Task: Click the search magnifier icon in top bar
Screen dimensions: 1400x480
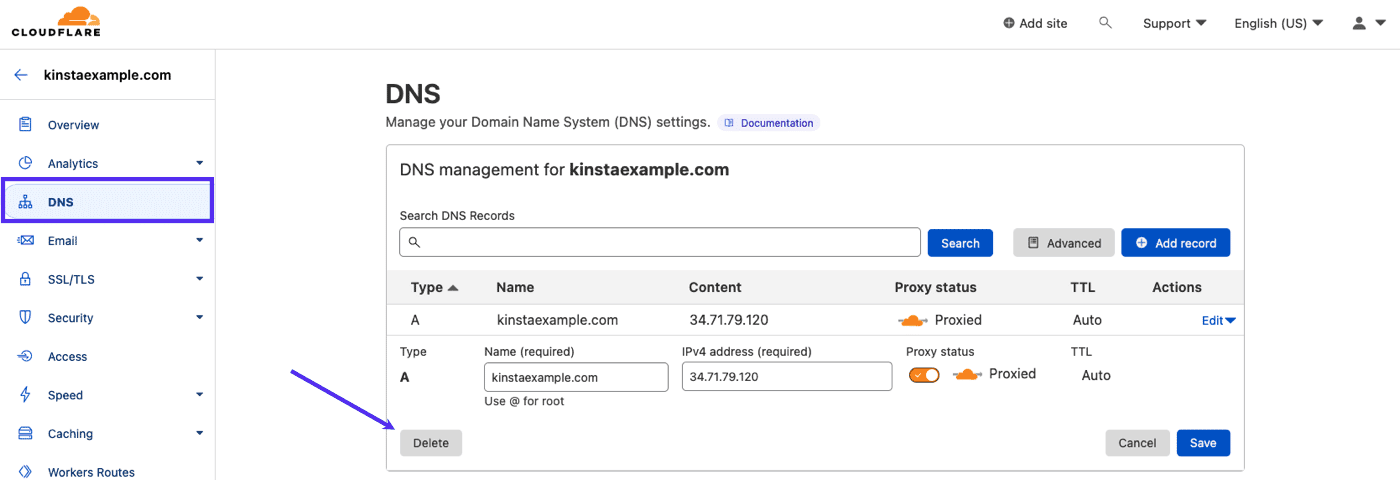Action: click(x=1105, y=22)
